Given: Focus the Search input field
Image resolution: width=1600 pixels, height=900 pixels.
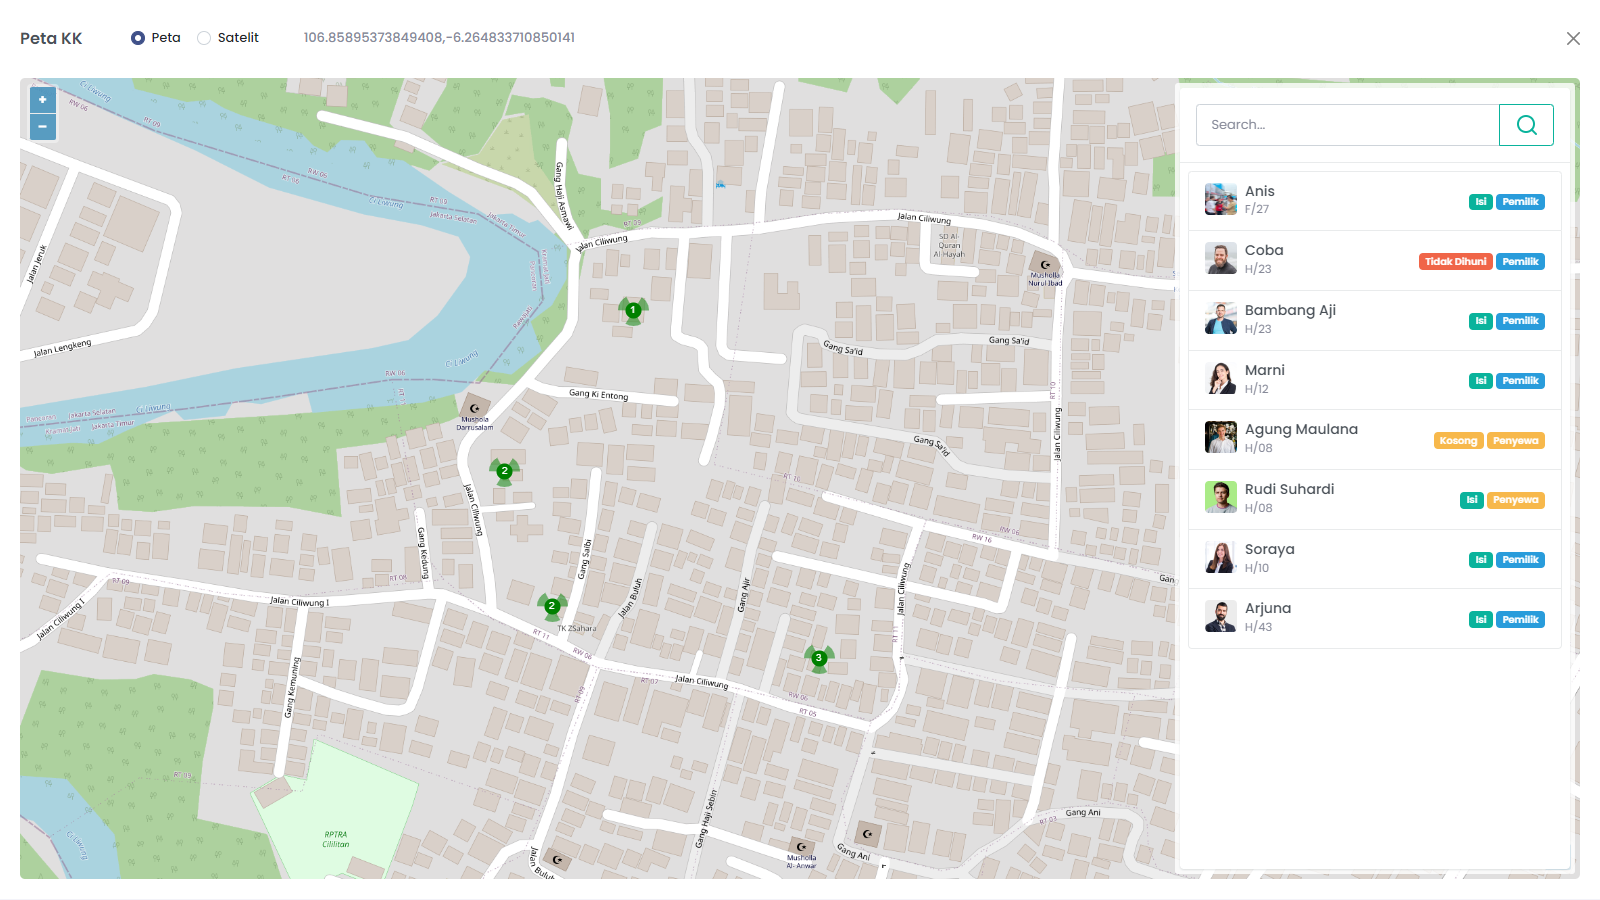Looking at the screenshot, I should (x=1347, y=125).
